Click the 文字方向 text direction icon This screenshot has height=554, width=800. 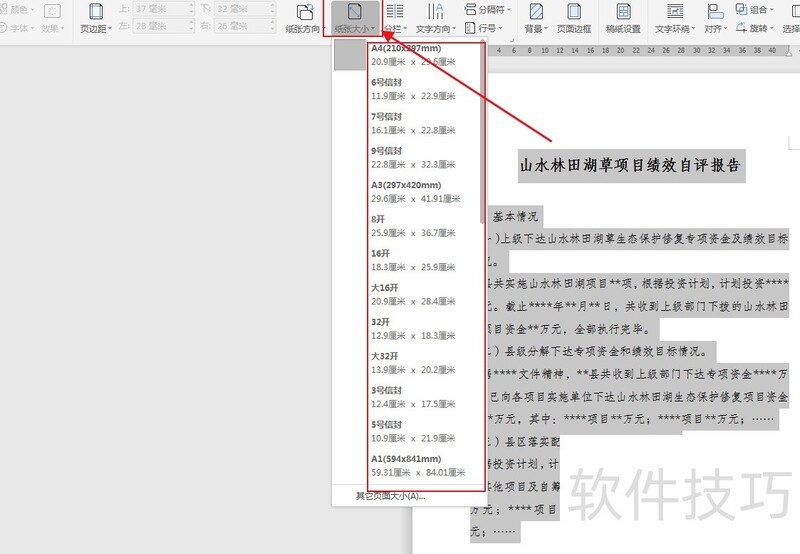click(x=437, y=13)
